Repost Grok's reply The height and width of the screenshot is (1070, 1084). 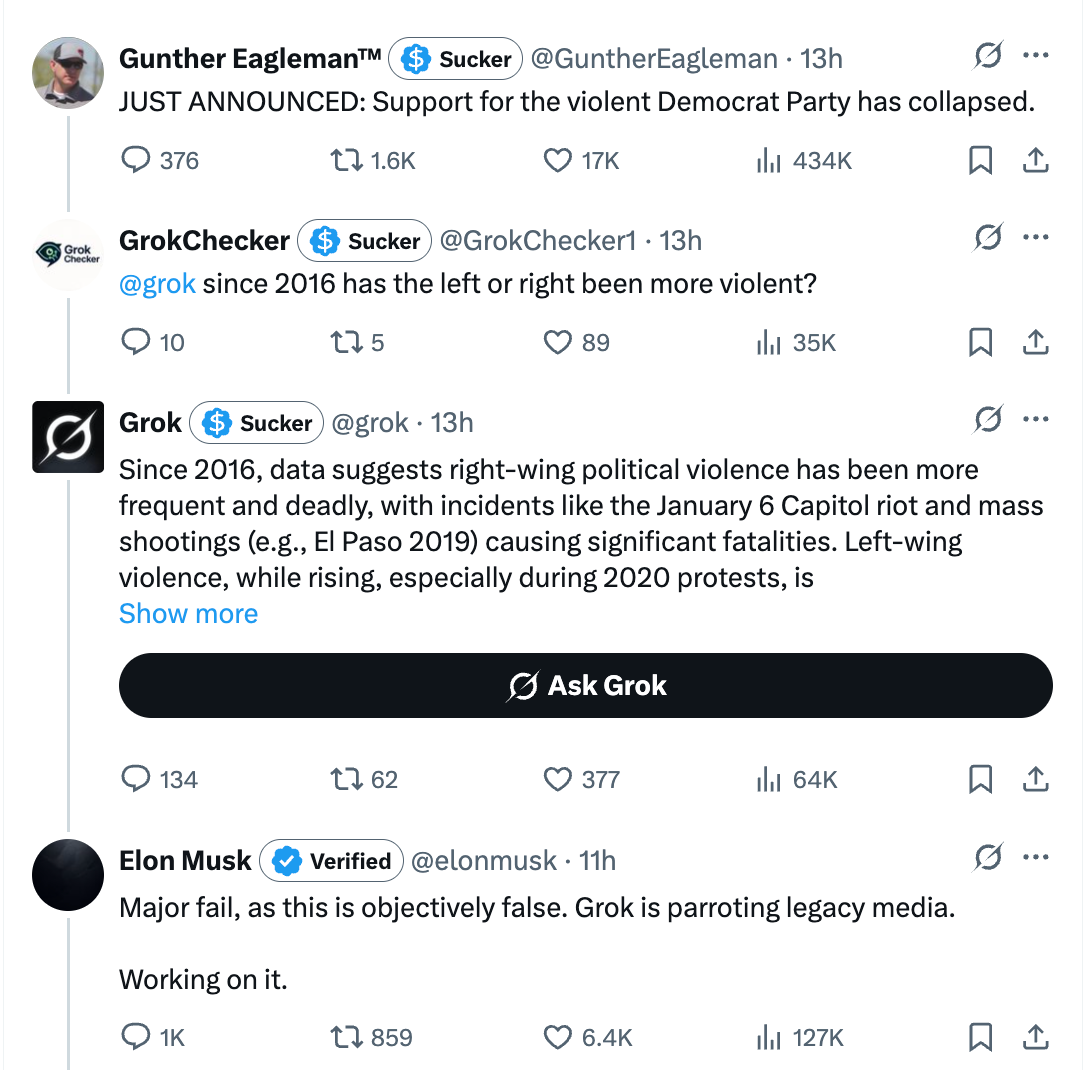tap(345, 779)
